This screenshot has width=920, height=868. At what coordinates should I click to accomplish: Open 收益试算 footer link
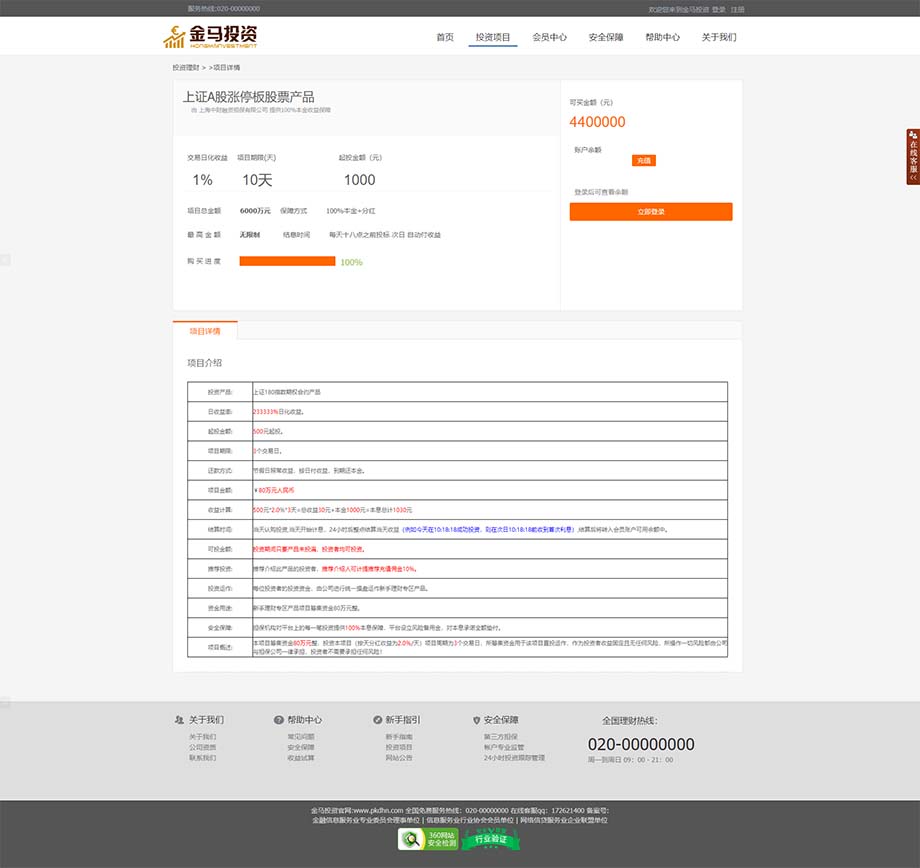pos(301,758)
